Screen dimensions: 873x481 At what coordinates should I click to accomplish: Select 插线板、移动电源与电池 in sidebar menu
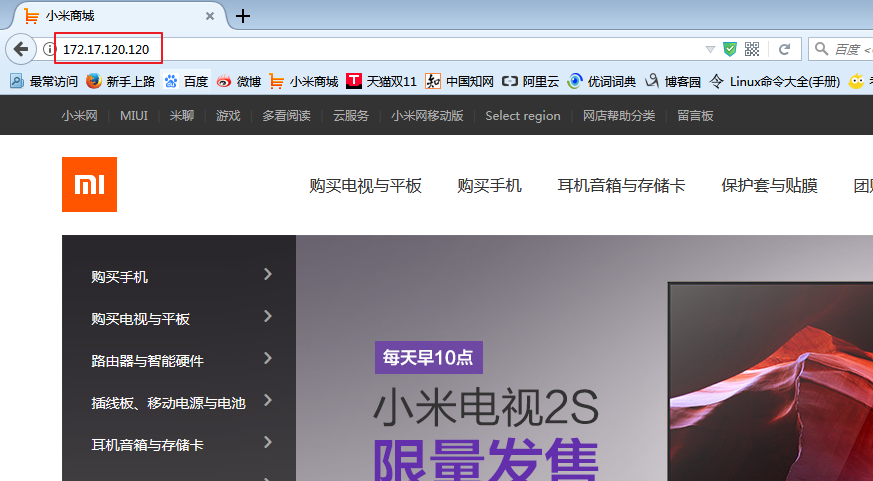coord(168,403)
